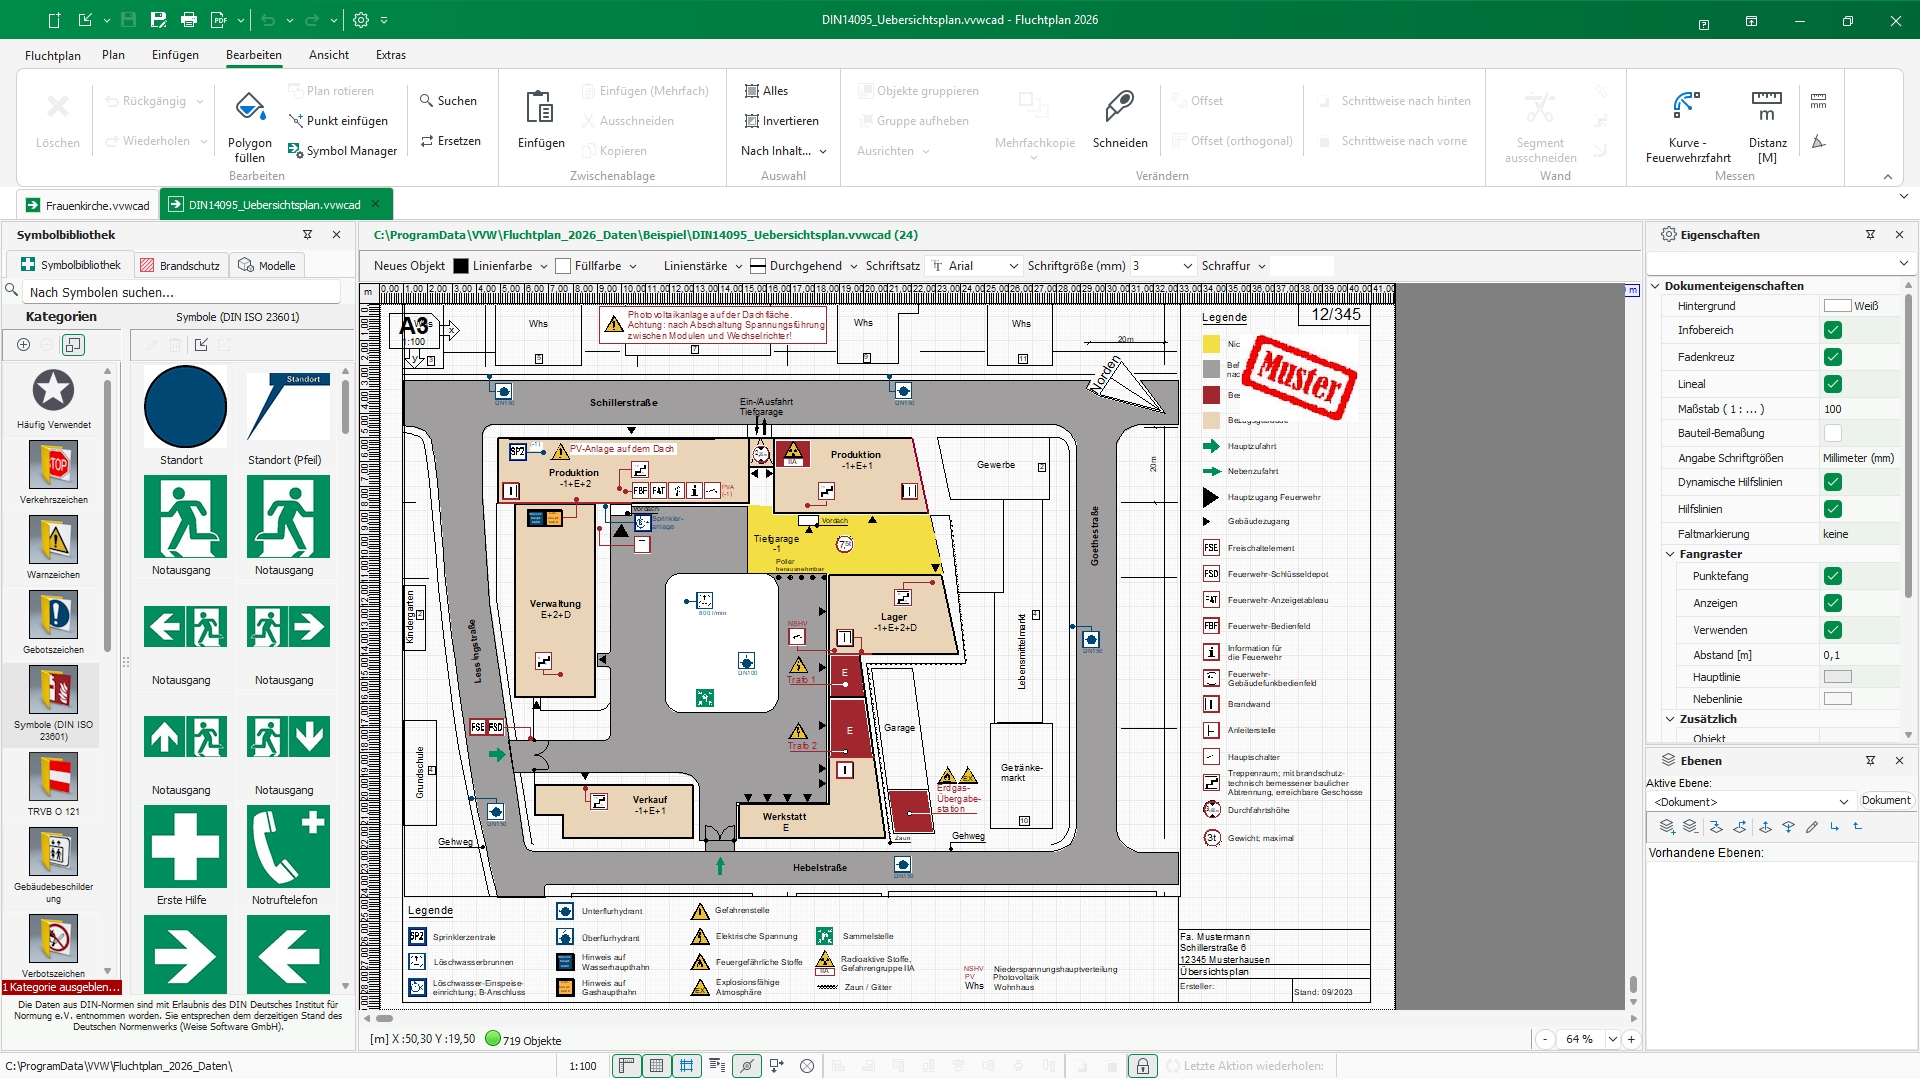1920x1080 pixels.
Task: Click the Kurve - Feuerwehrzufahrt tool
Action: [x=1687, y=106]
